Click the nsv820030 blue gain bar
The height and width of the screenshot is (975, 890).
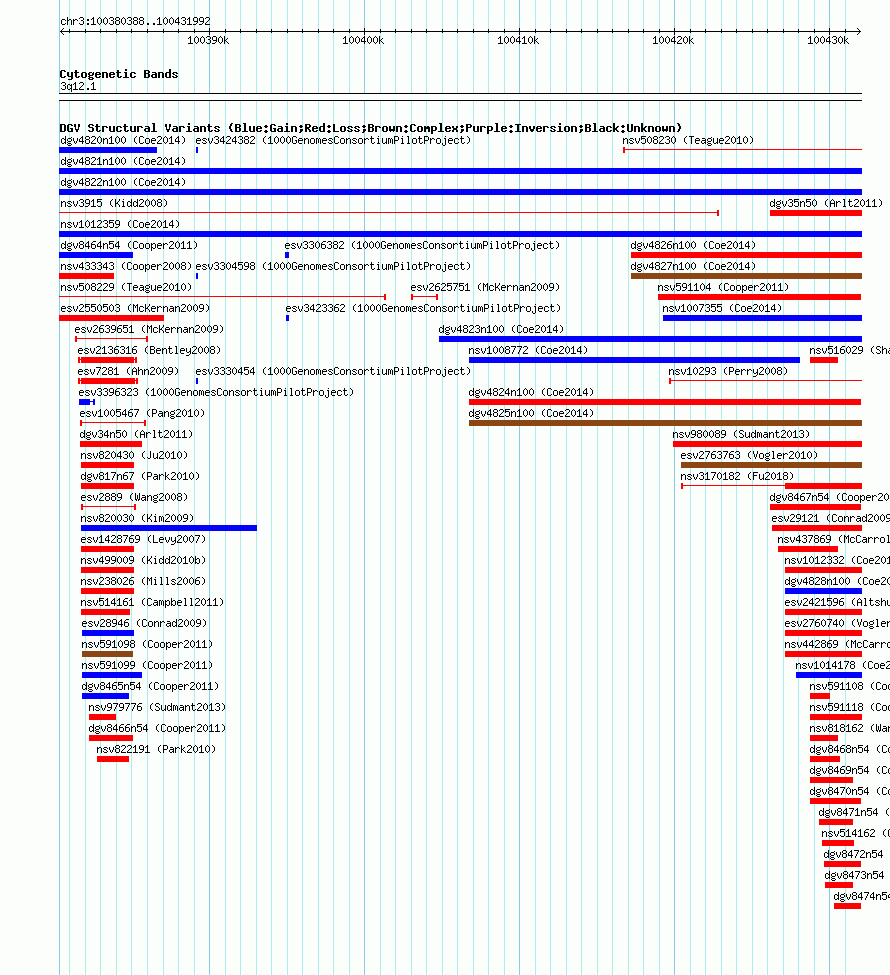[169, 529]
